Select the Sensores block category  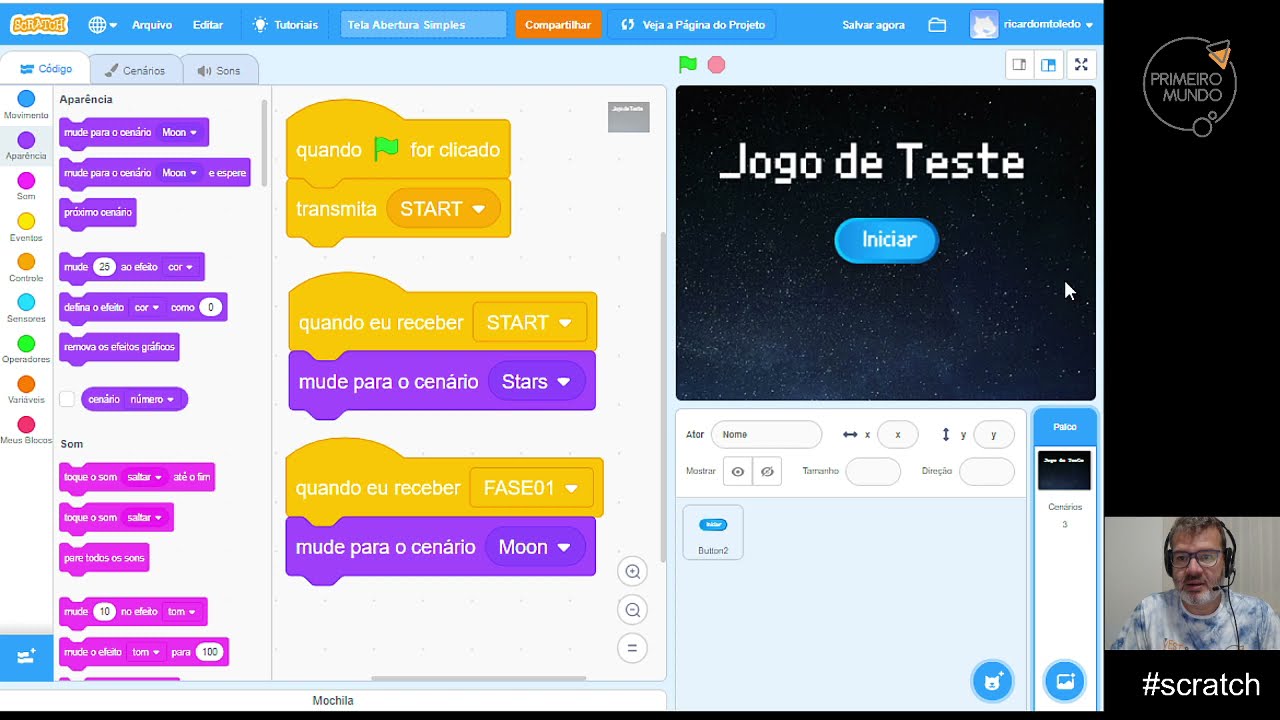point(26,309)
